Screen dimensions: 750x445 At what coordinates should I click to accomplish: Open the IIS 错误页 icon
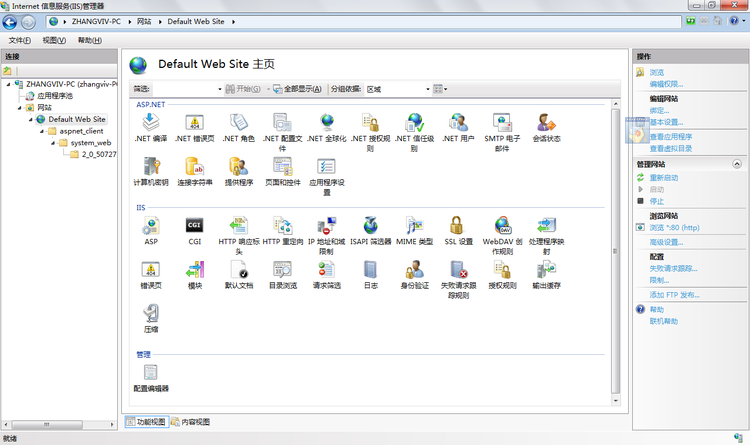(151, 269)
